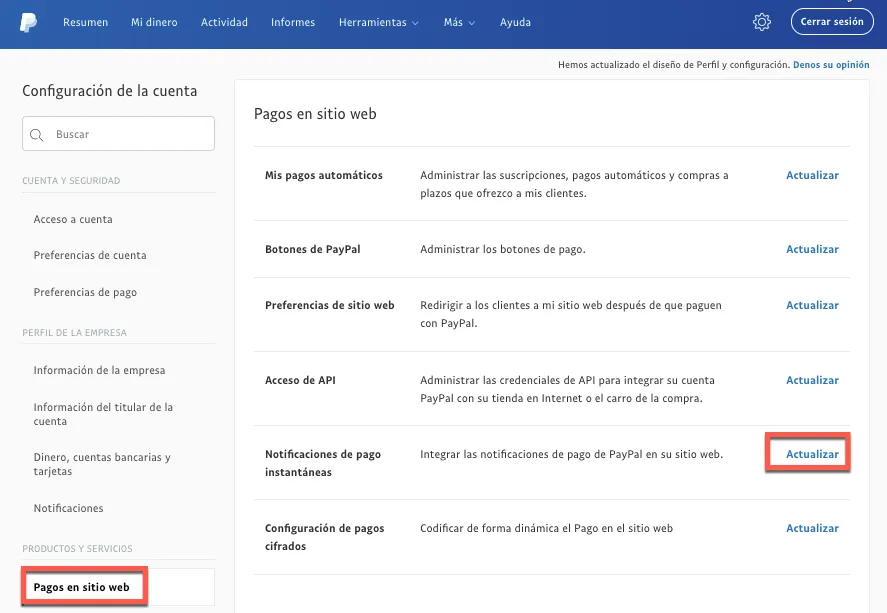Click the 'Administrar los botones de pago.' description
887x613 pixels.
point(503,249)
